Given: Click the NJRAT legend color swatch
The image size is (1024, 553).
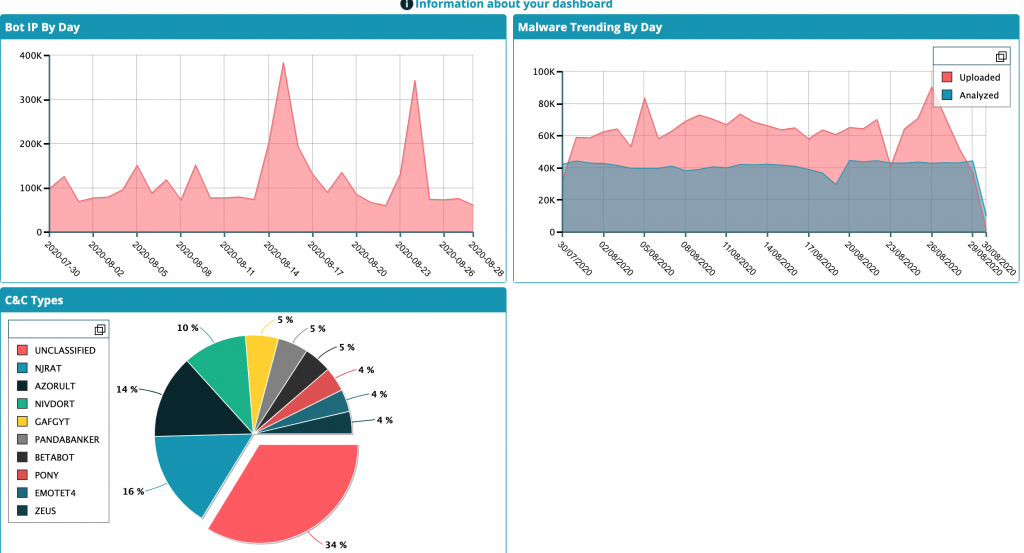Looking at the screenshot, I should pyautogui.click(x=23, y=368).
